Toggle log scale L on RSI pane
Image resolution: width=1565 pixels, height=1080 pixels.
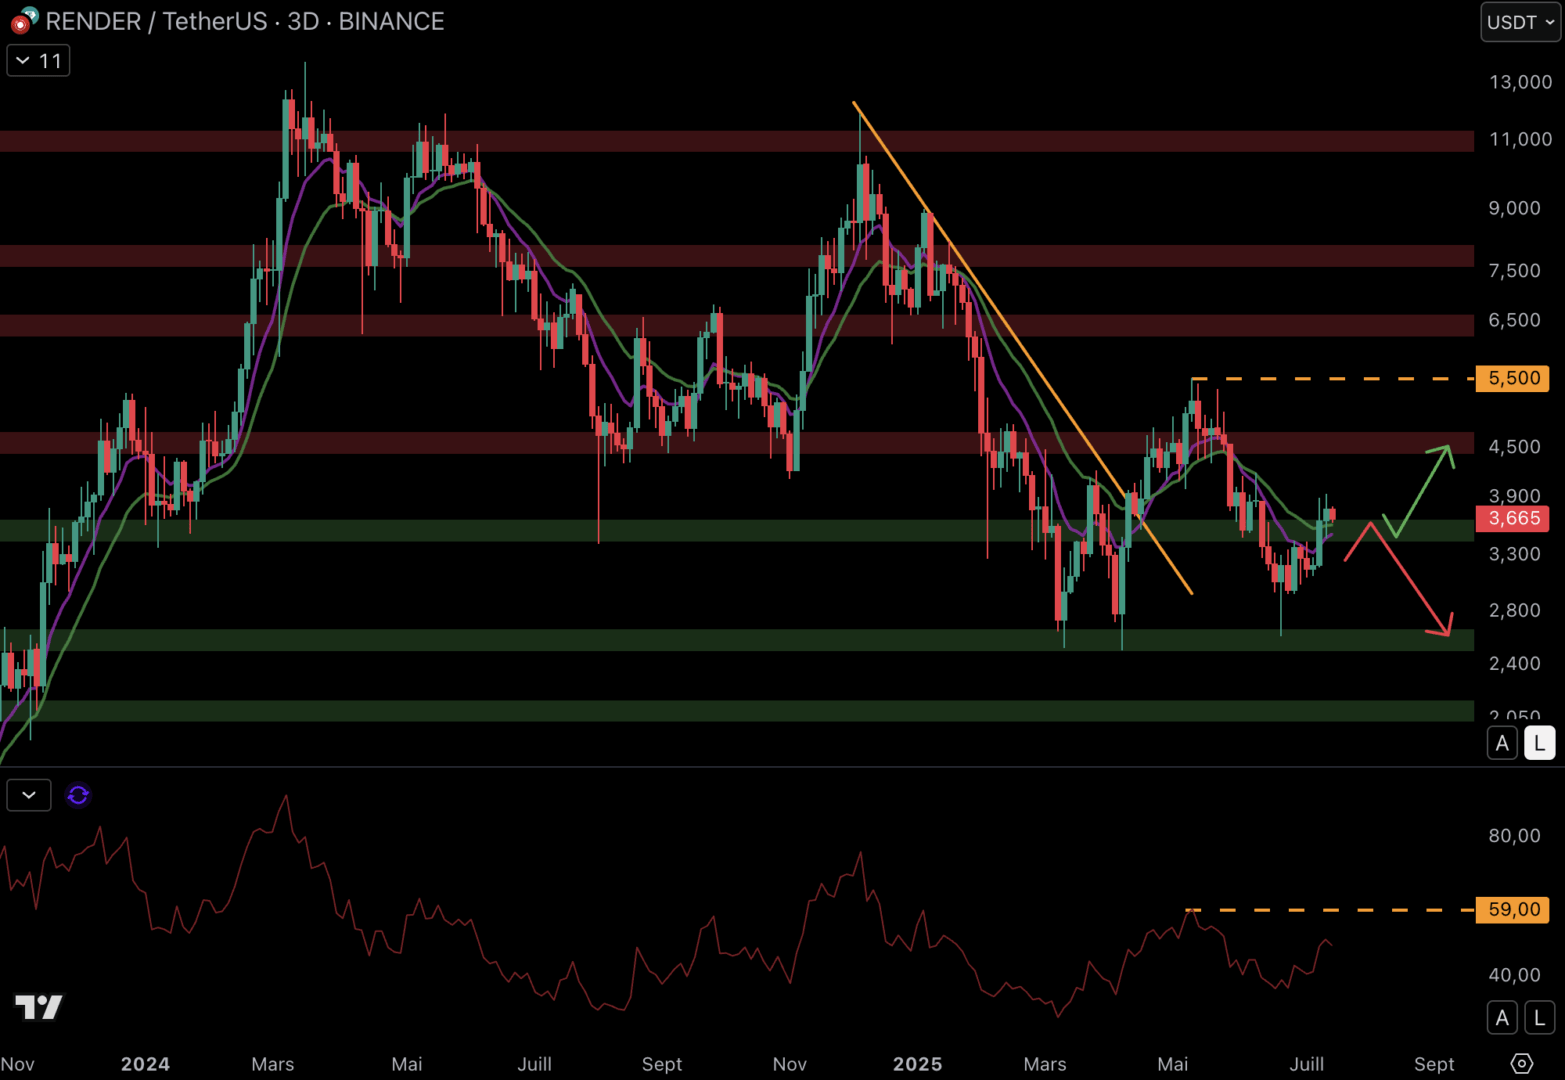(x=1539, y=1018)
